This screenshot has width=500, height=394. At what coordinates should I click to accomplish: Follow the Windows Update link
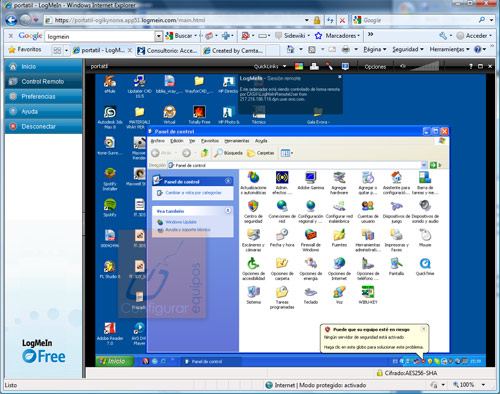[181, 222]
